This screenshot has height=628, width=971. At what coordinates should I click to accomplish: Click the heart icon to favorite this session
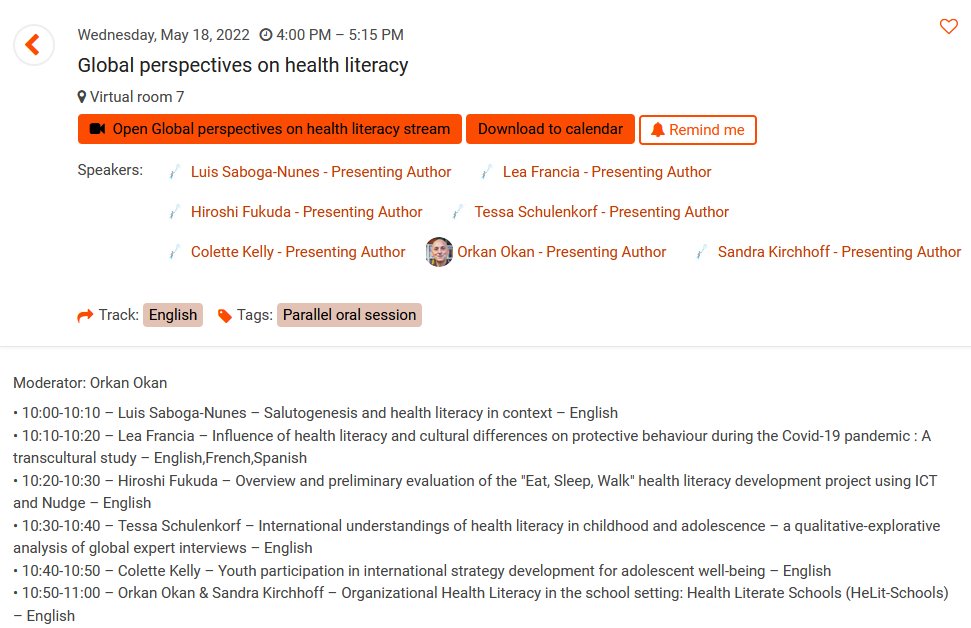pos(948,28)
